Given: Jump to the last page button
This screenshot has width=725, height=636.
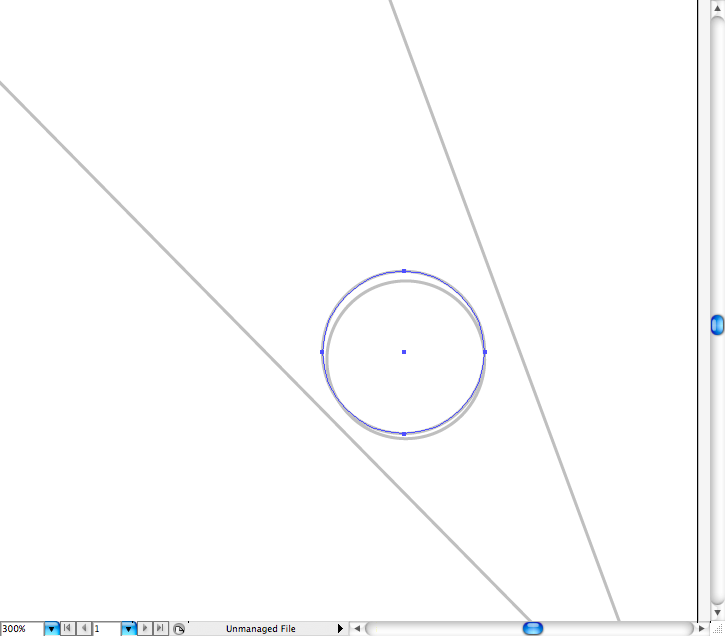Looking at the screenshot, I should pyautogui.click(x=161, y=629).
